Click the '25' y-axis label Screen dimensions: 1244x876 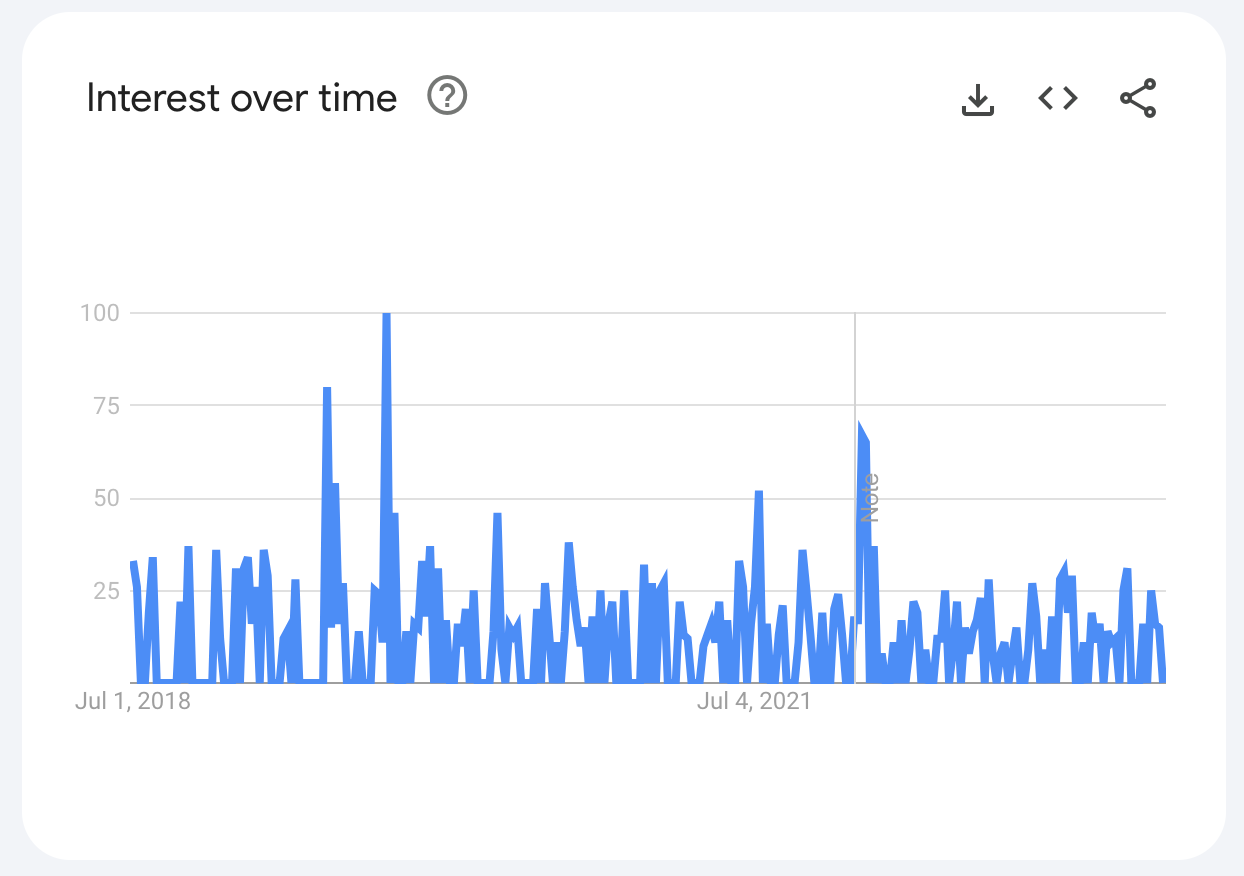tap(106, 591)
